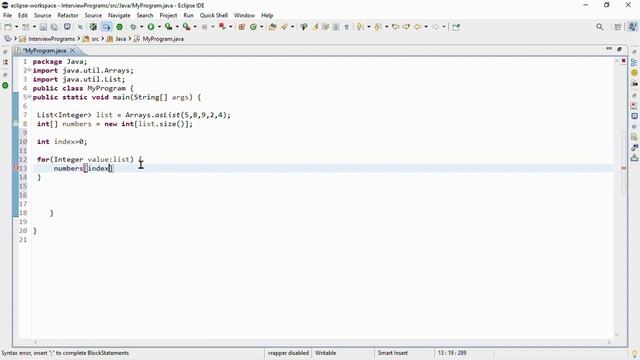Click the Forward navigation arrow icon

[435, 27]
